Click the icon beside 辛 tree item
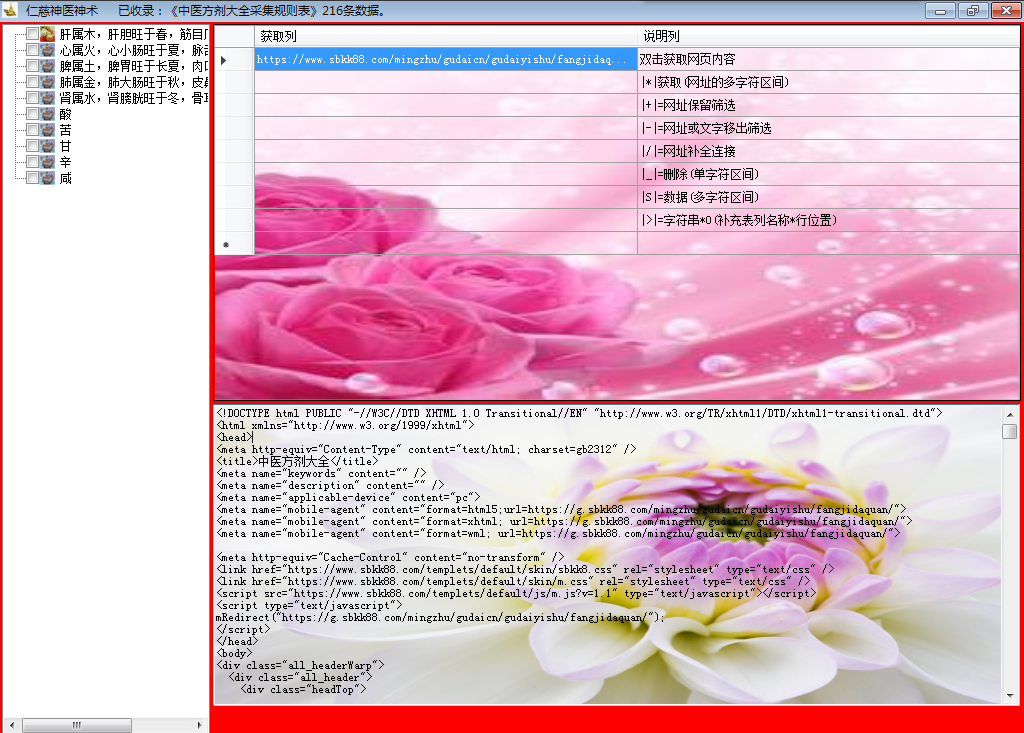This screenshot has width=1024, height=733. point(48,162)
